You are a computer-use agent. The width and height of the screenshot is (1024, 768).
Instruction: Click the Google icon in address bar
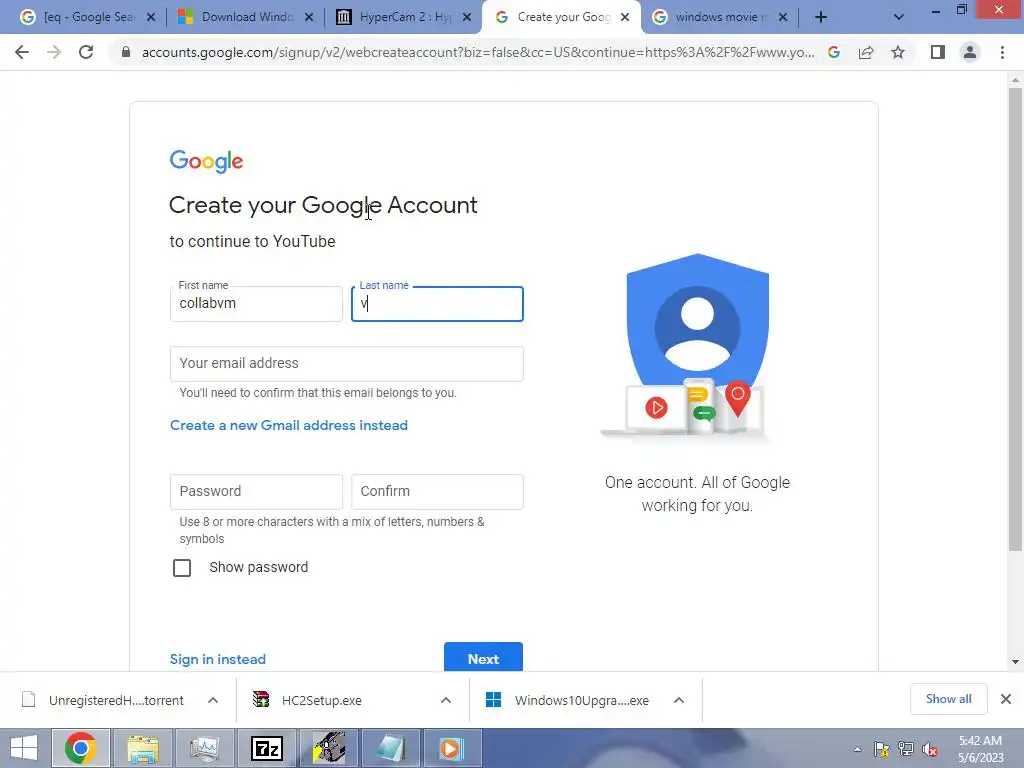coord(834,52)
